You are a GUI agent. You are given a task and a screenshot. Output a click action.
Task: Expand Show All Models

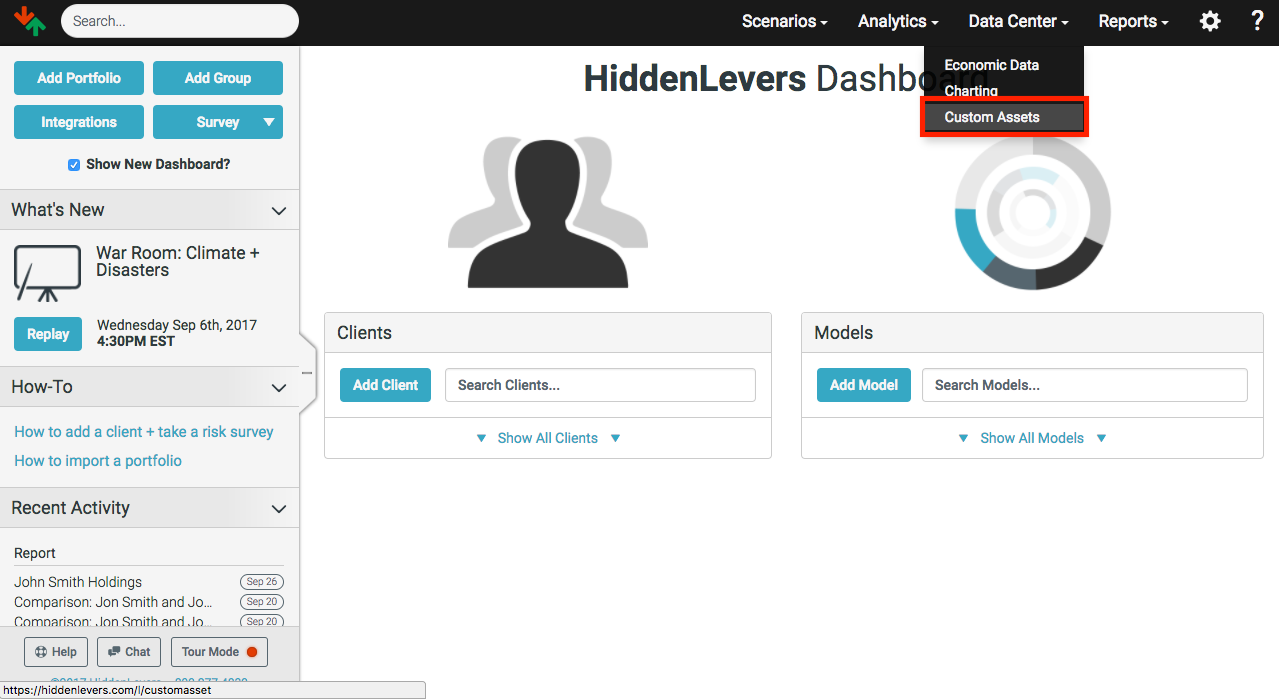click(1032, 438)
